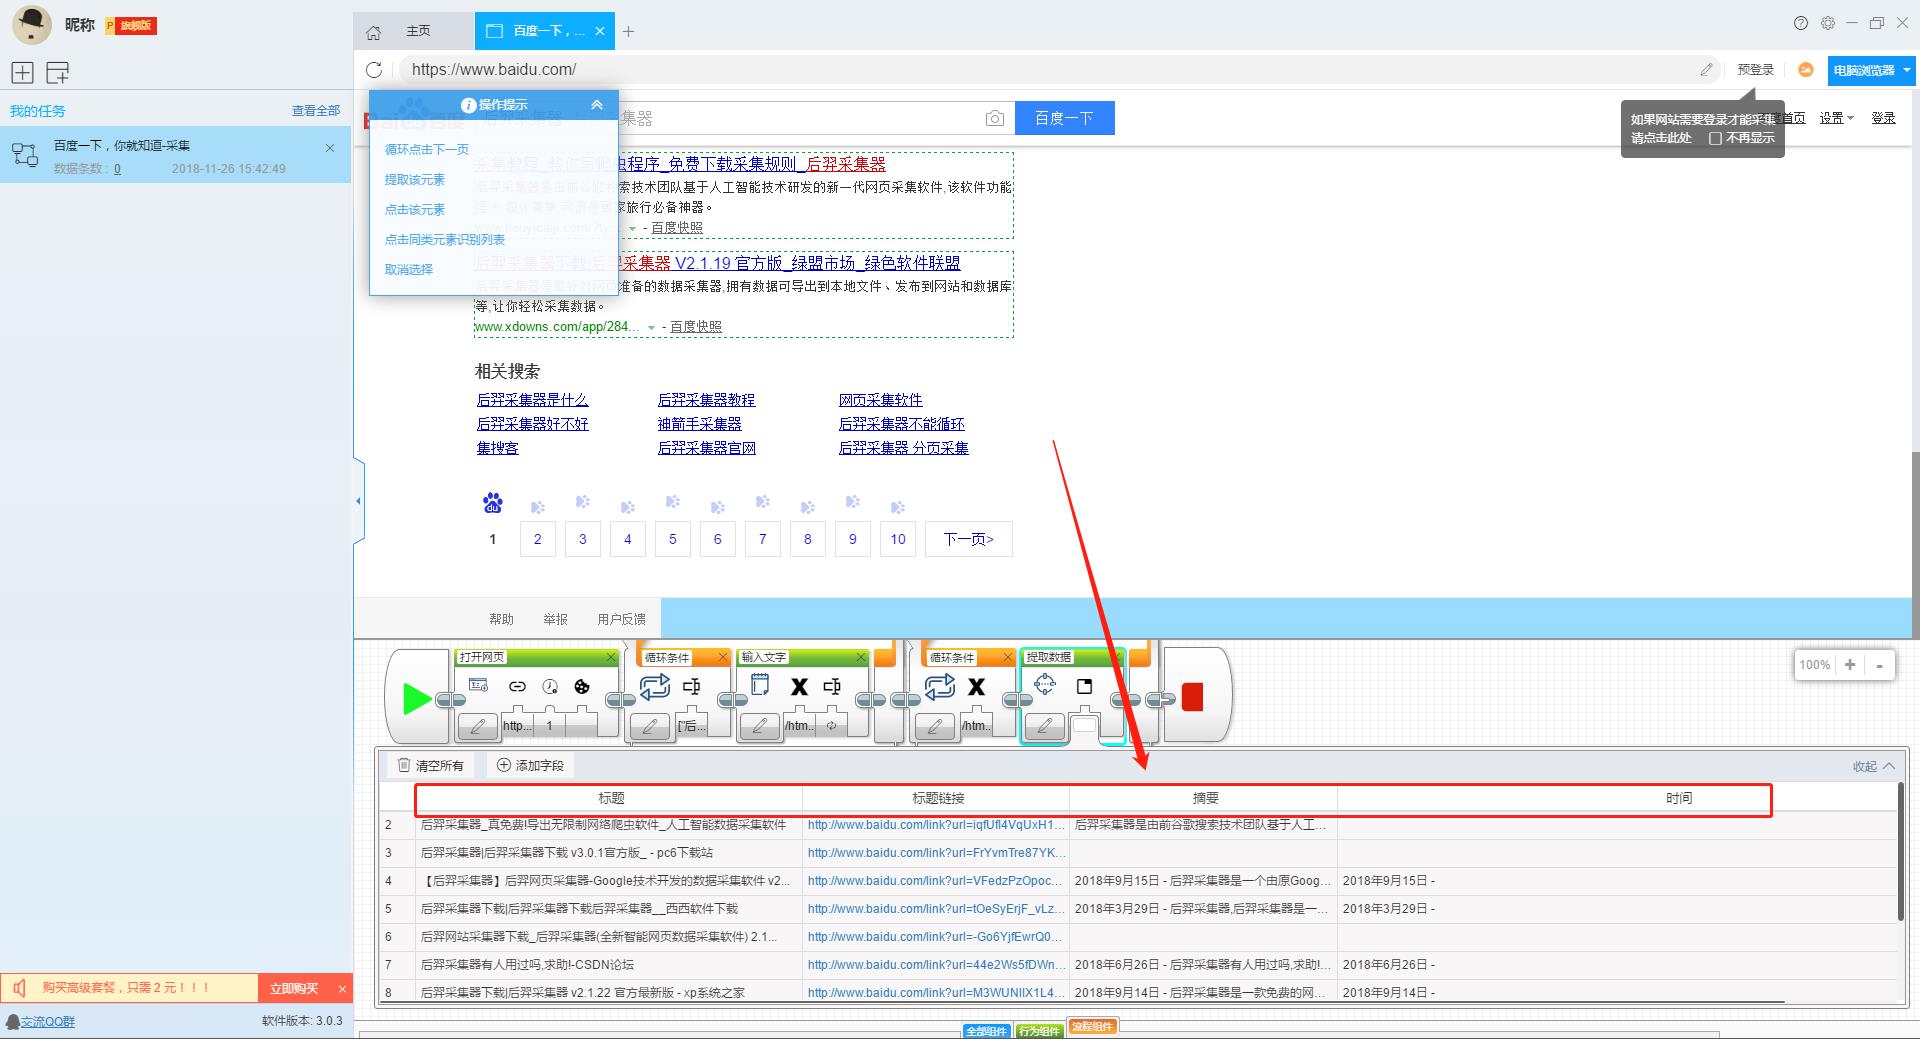Click the reload icon beside the URL
This screenshot has width=1920, height=1039.
374,69
